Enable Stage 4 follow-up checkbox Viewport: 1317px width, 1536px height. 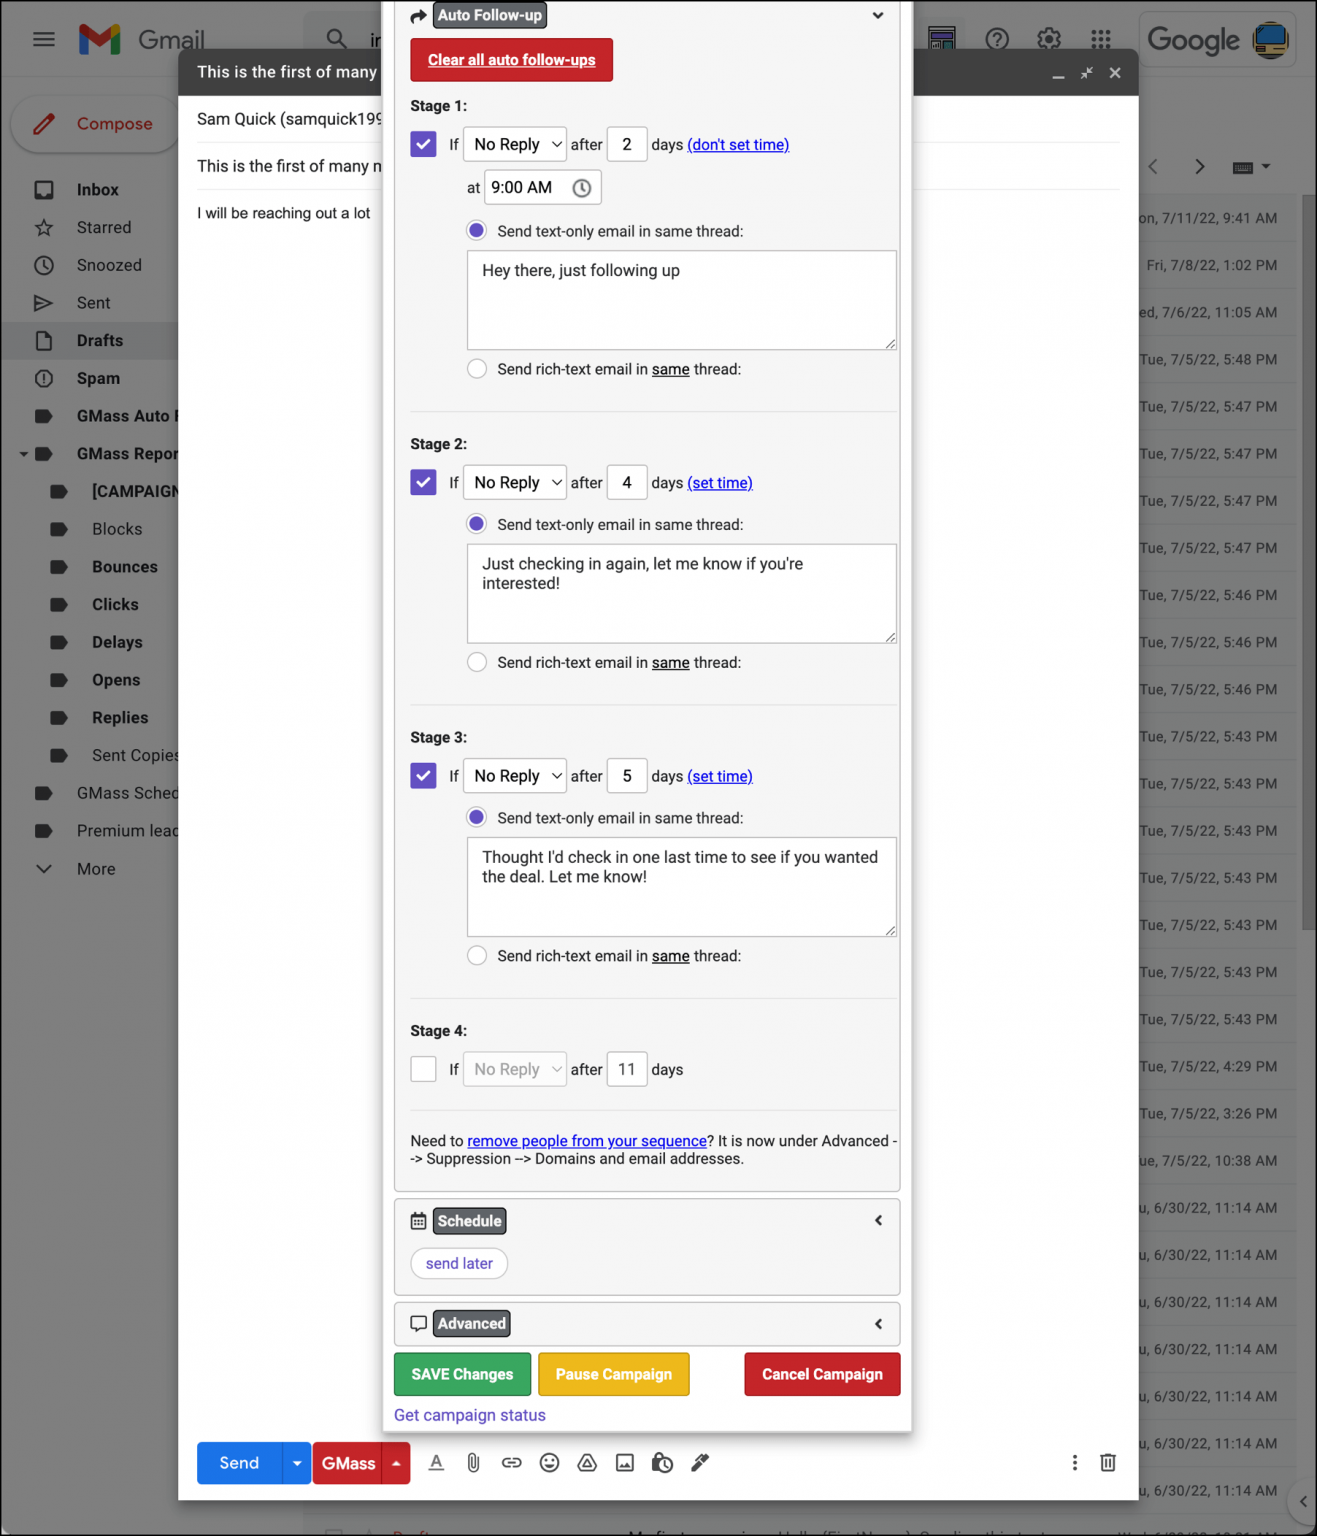[x=423, y=1069]
